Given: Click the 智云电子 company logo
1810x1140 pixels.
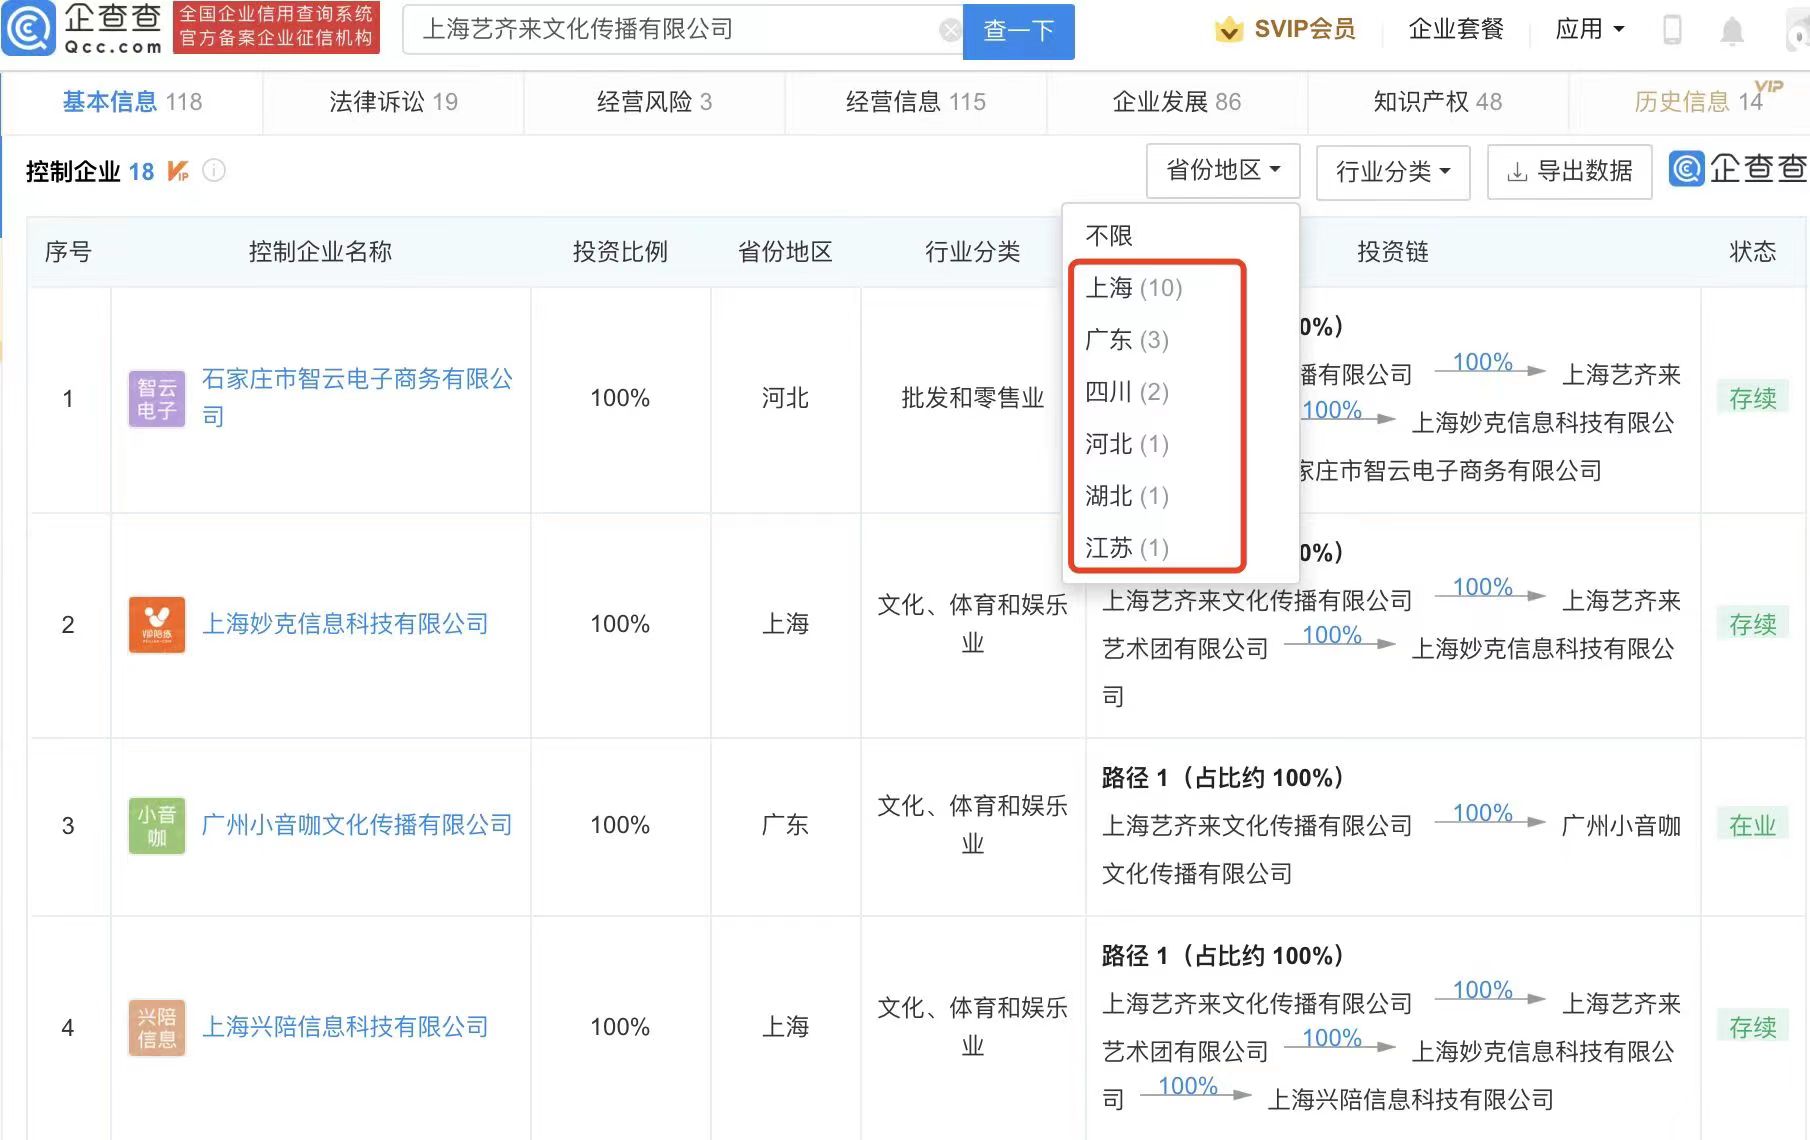Looking at the screenshot, I should pyautogui.click(x=157, y=398).
